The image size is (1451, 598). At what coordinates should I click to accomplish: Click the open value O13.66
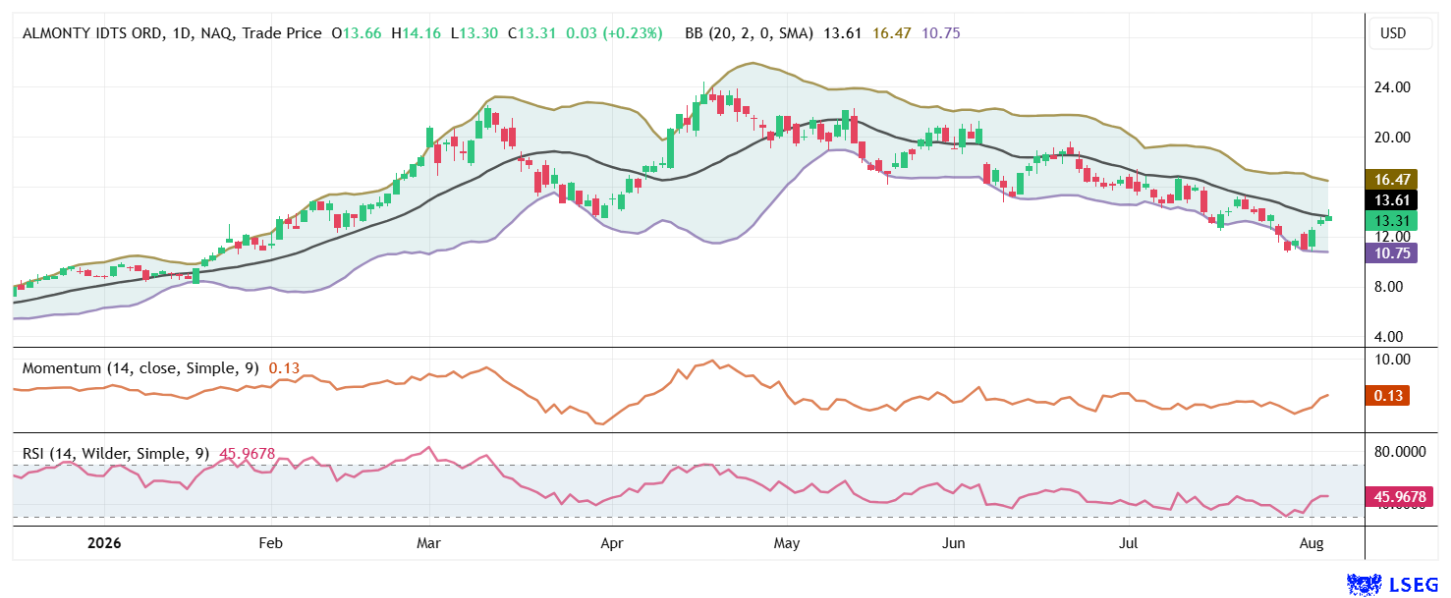pos(357,33)
